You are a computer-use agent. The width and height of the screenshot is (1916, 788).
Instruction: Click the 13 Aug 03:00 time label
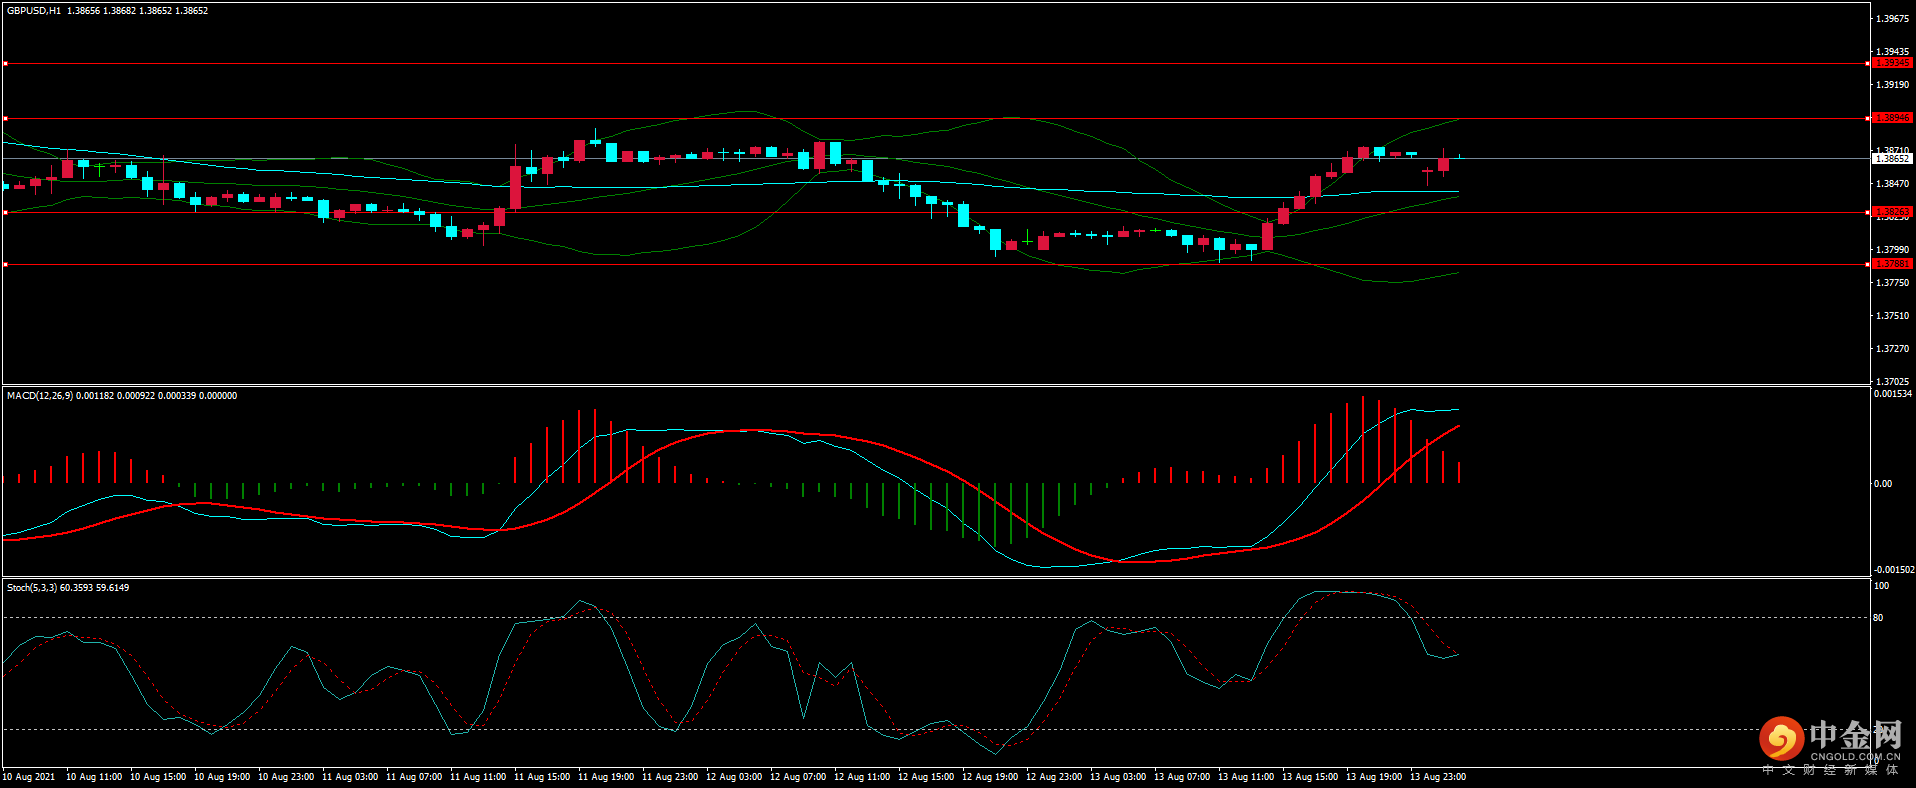pos(1118,777)
